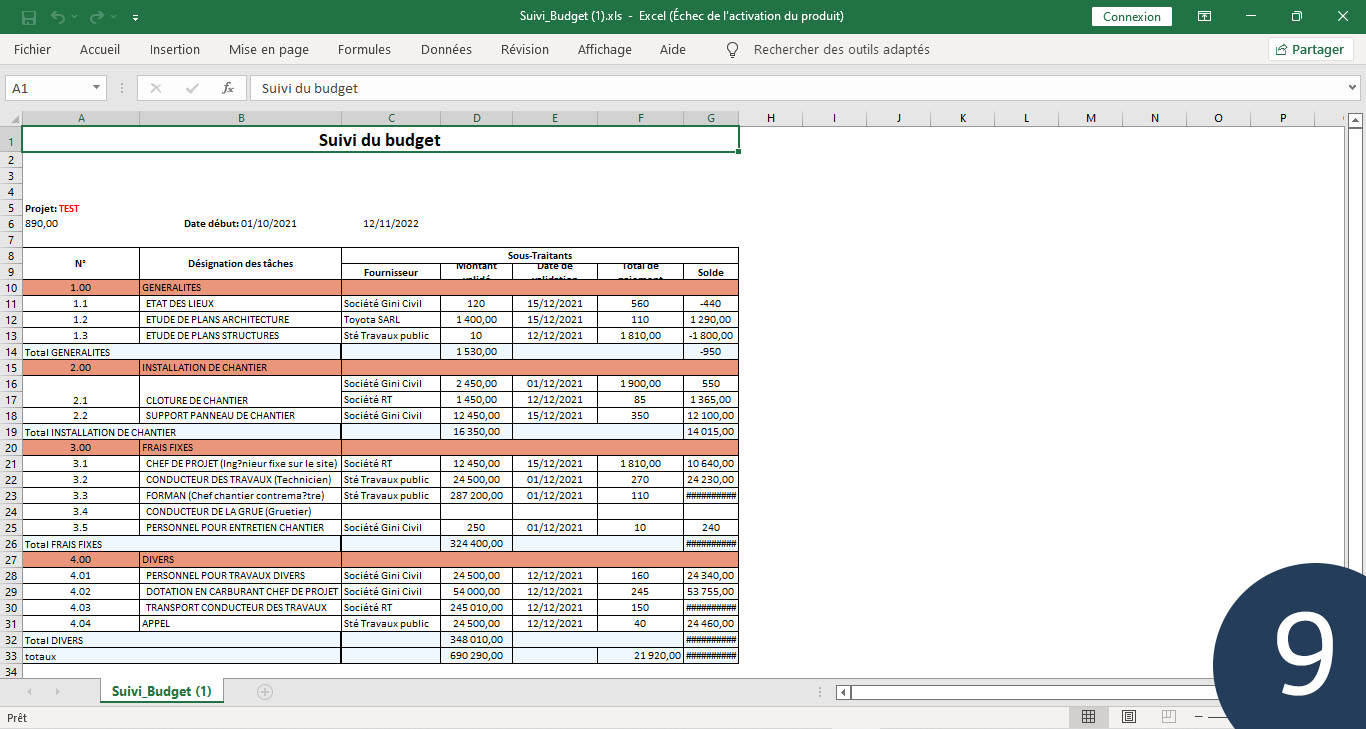Click the Connexion button
1366x729 pixels.
tap(1132, 17)
